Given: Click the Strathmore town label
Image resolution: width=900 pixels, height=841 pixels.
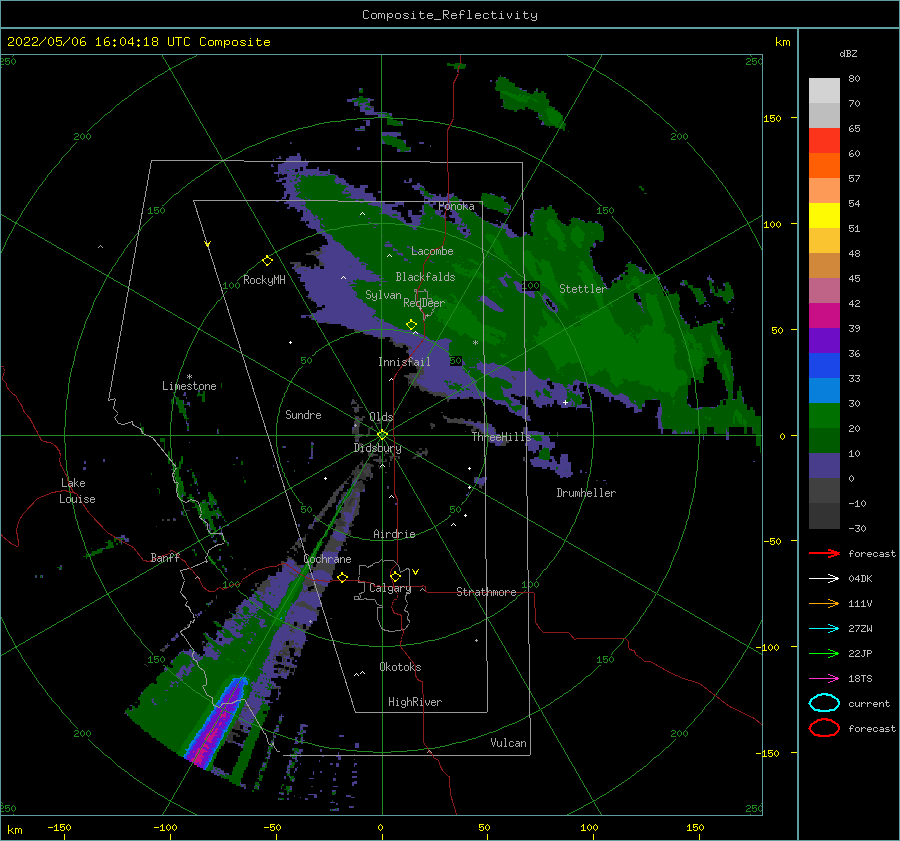Looking at the screenshot, I should pos(486,592).
